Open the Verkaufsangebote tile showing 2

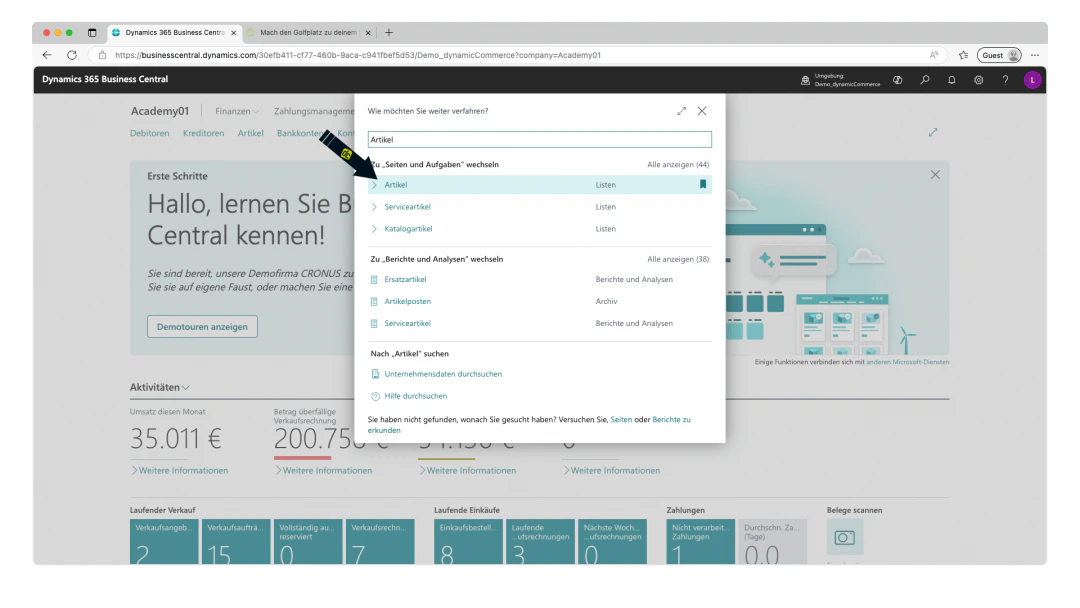[x=165, y=542]
